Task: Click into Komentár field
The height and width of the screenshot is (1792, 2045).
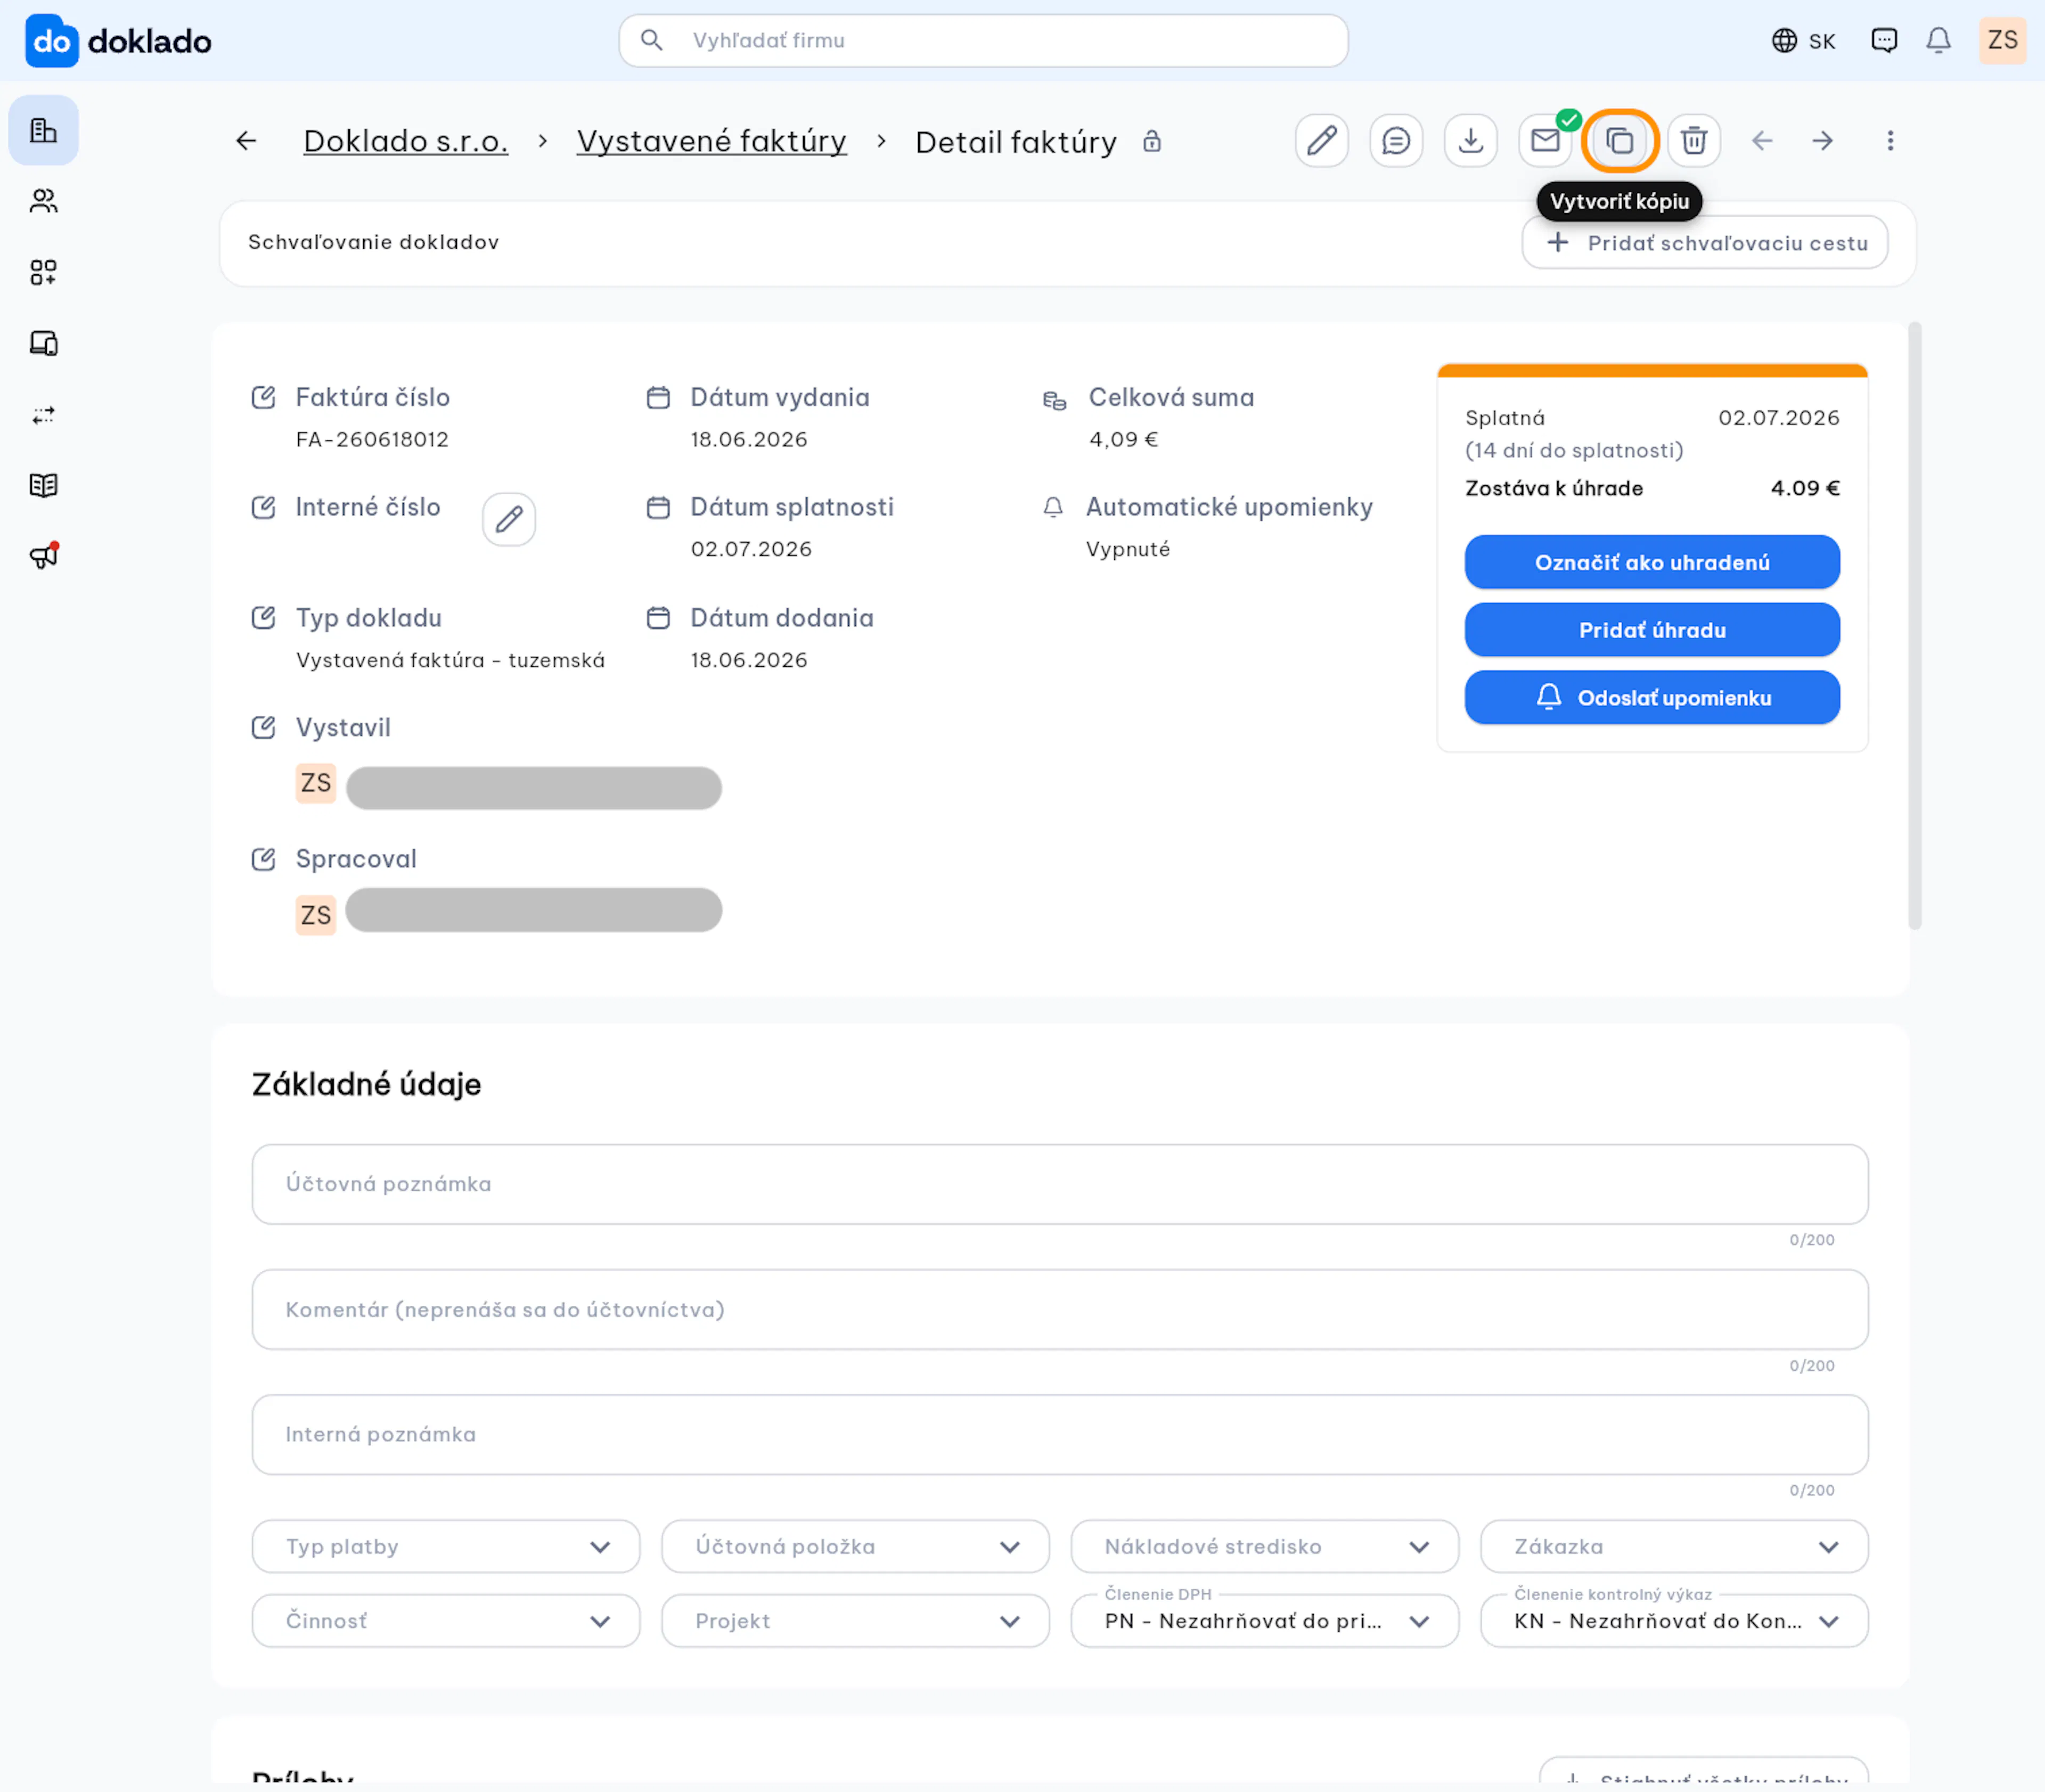Action: click(x=1060, y=1310)
